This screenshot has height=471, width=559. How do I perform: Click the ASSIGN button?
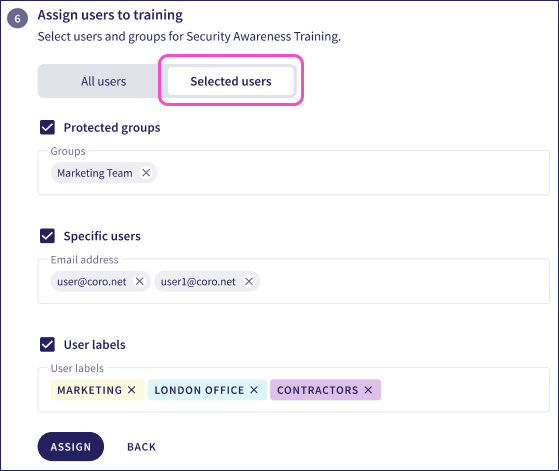[x=71, y=446]
